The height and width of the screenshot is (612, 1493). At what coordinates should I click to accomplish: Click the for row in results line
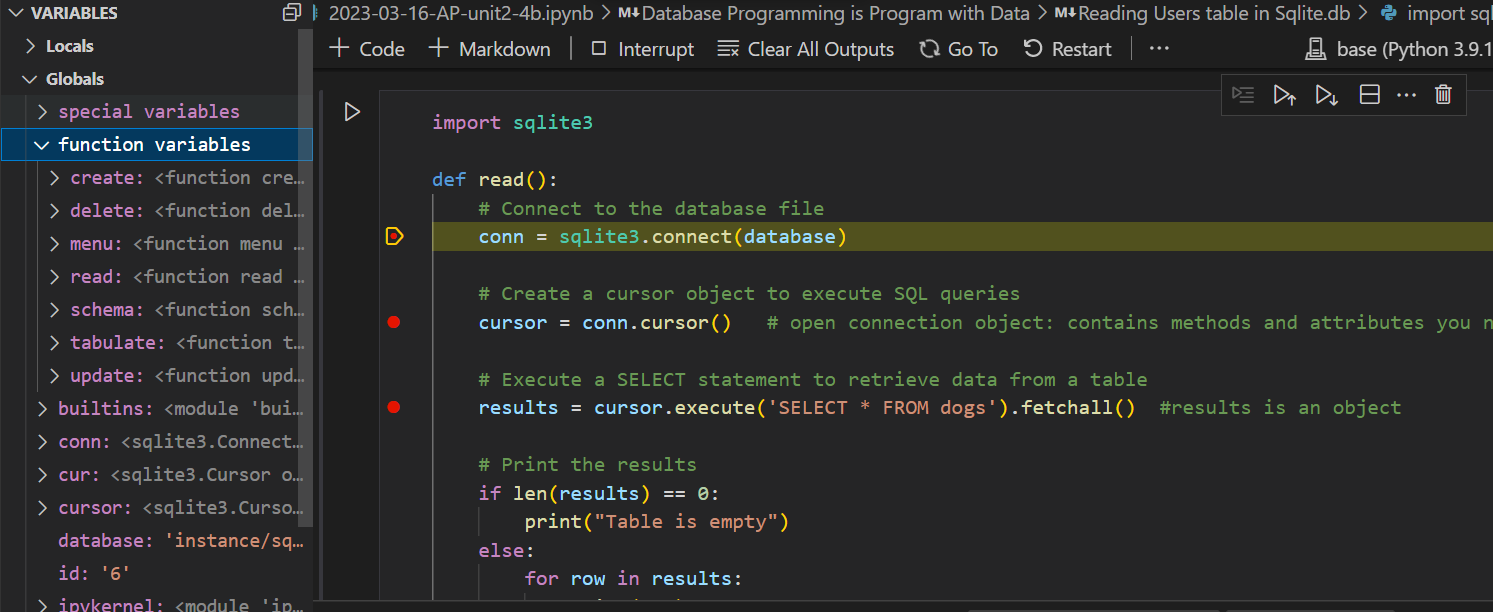[634, 579]
